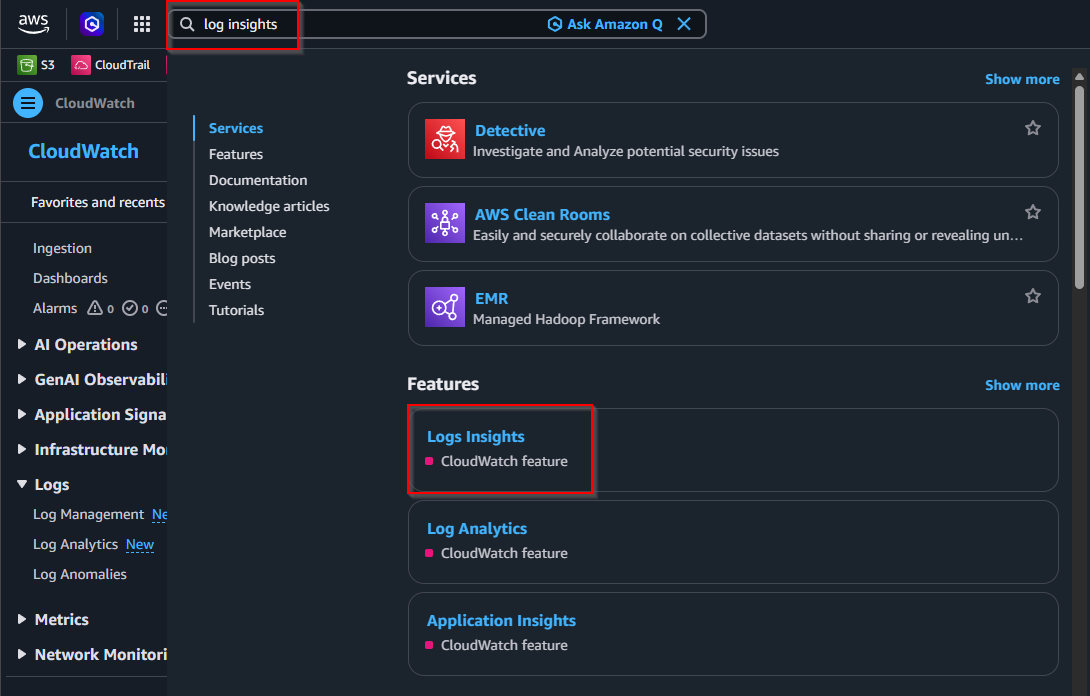This screenshot has height=696, width=1090.
Task: Open Log Management in sidebar
Action: (x=88, y=515)
